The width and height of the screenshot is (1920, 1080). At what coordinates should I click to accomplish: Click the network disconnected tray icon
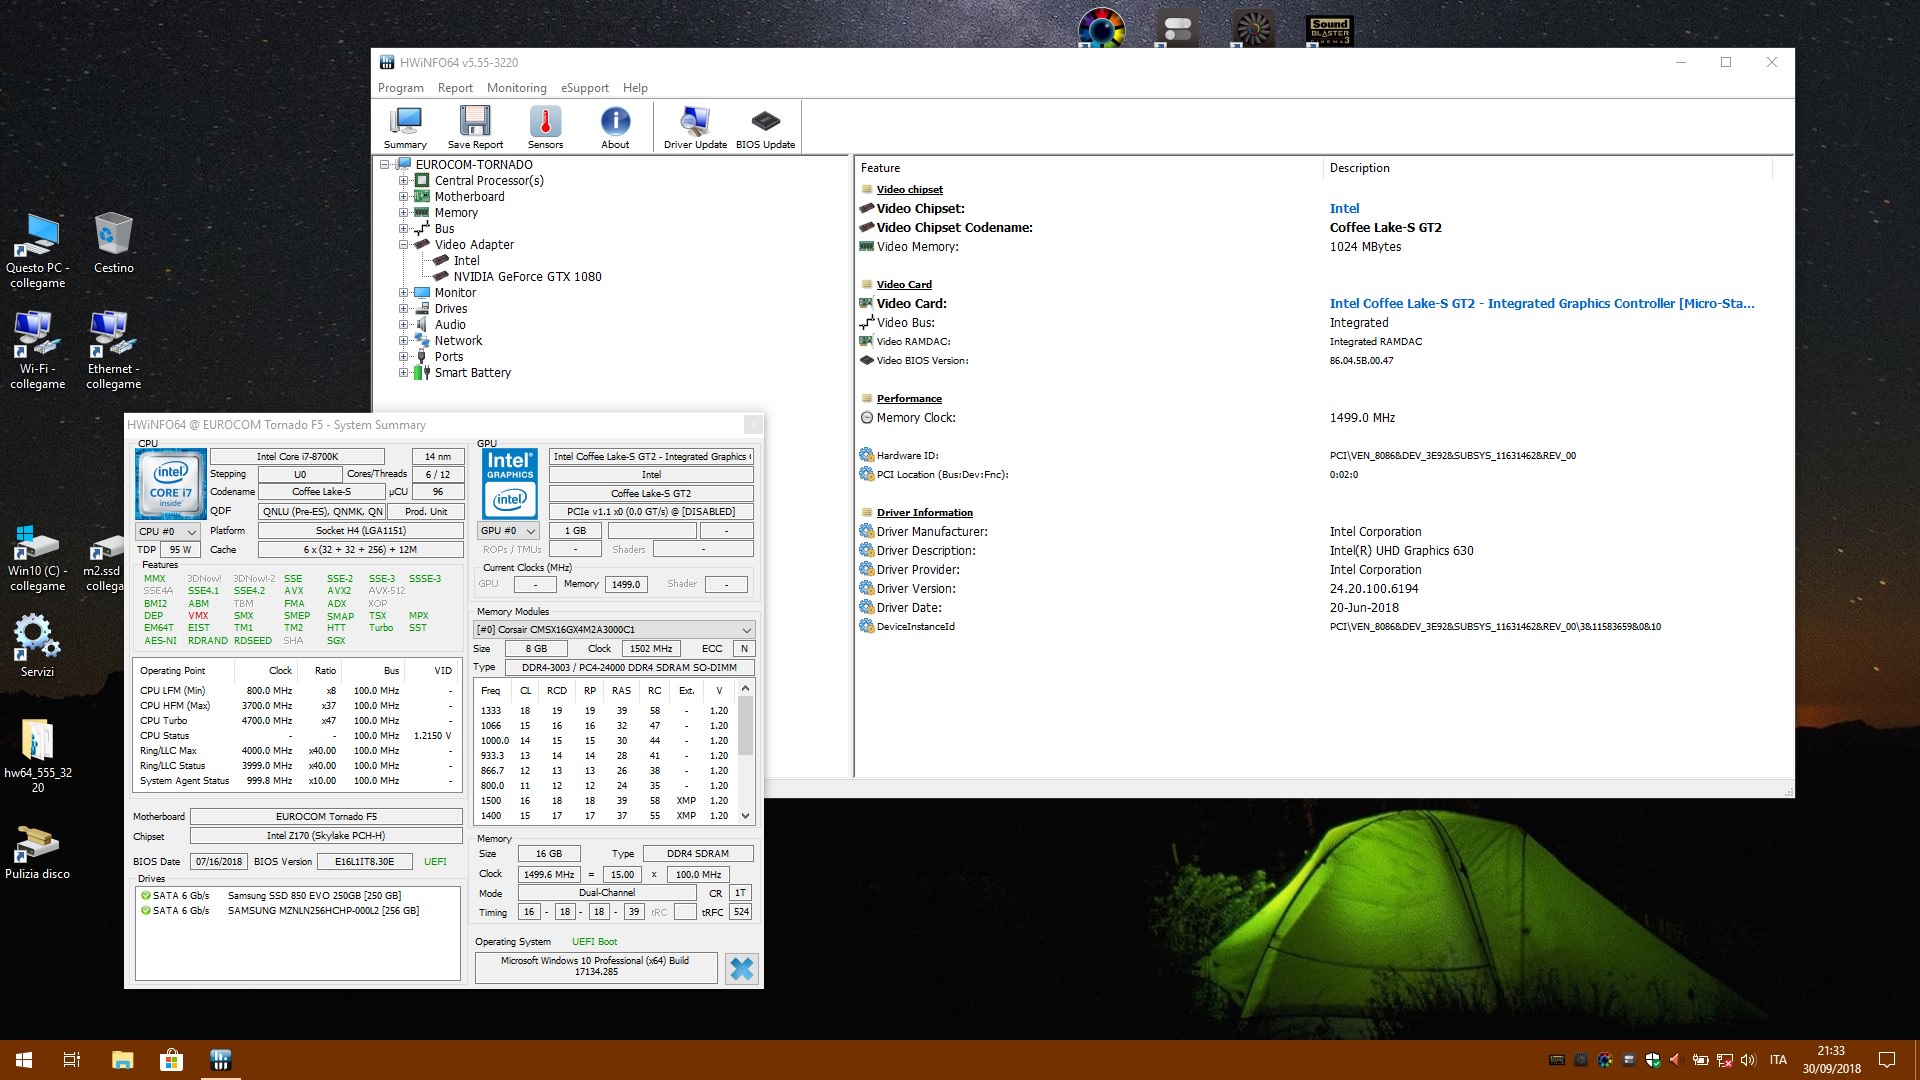tap(1724, 1060)
